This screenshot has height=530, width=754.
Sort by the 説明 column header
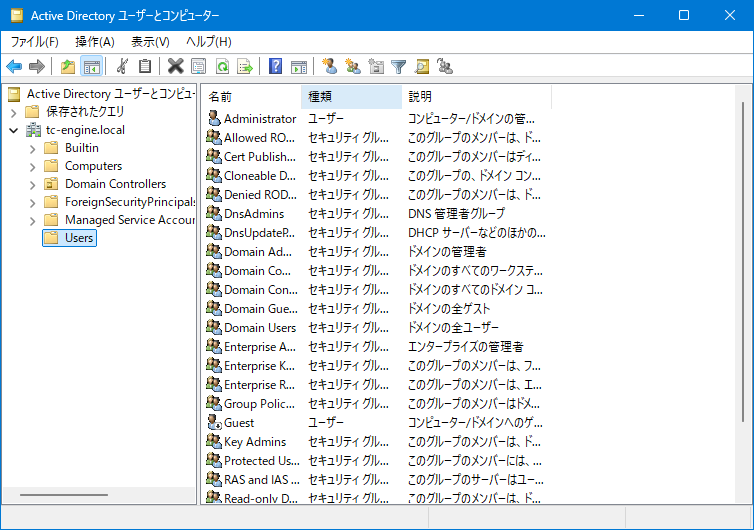477,97
